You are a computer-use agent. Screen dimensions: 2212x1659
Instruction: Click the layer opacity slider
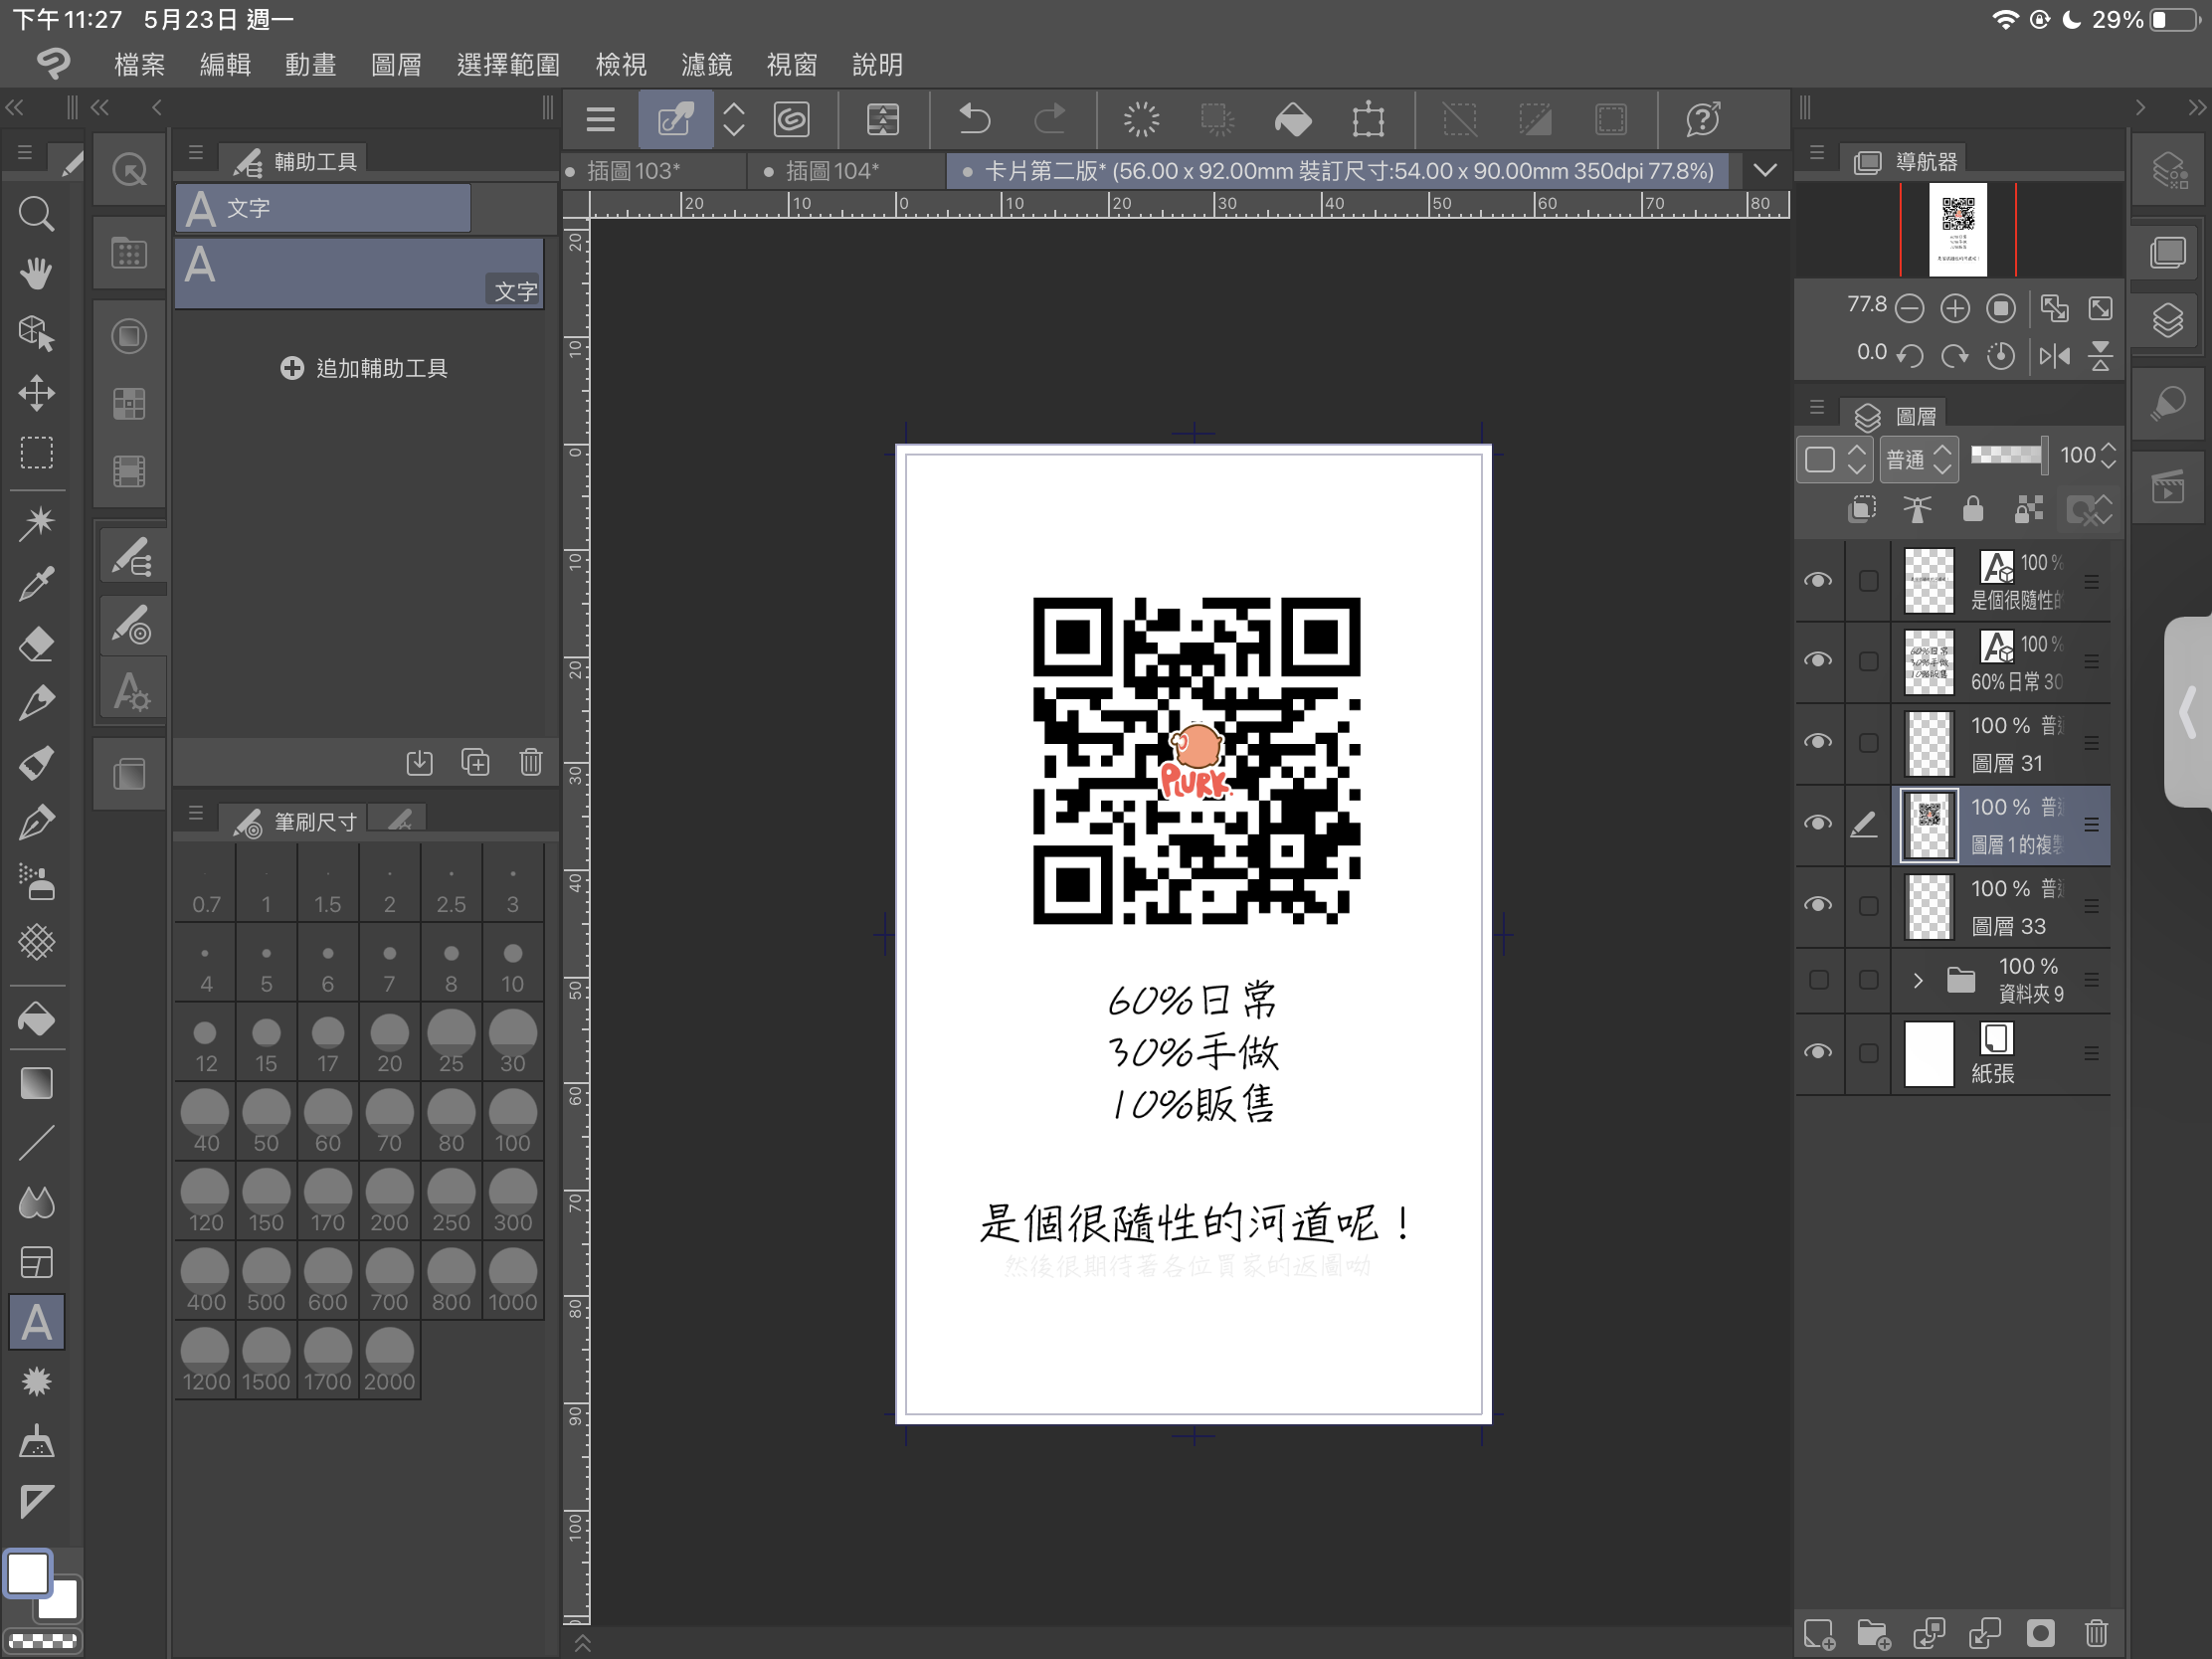pos(2008,456)
